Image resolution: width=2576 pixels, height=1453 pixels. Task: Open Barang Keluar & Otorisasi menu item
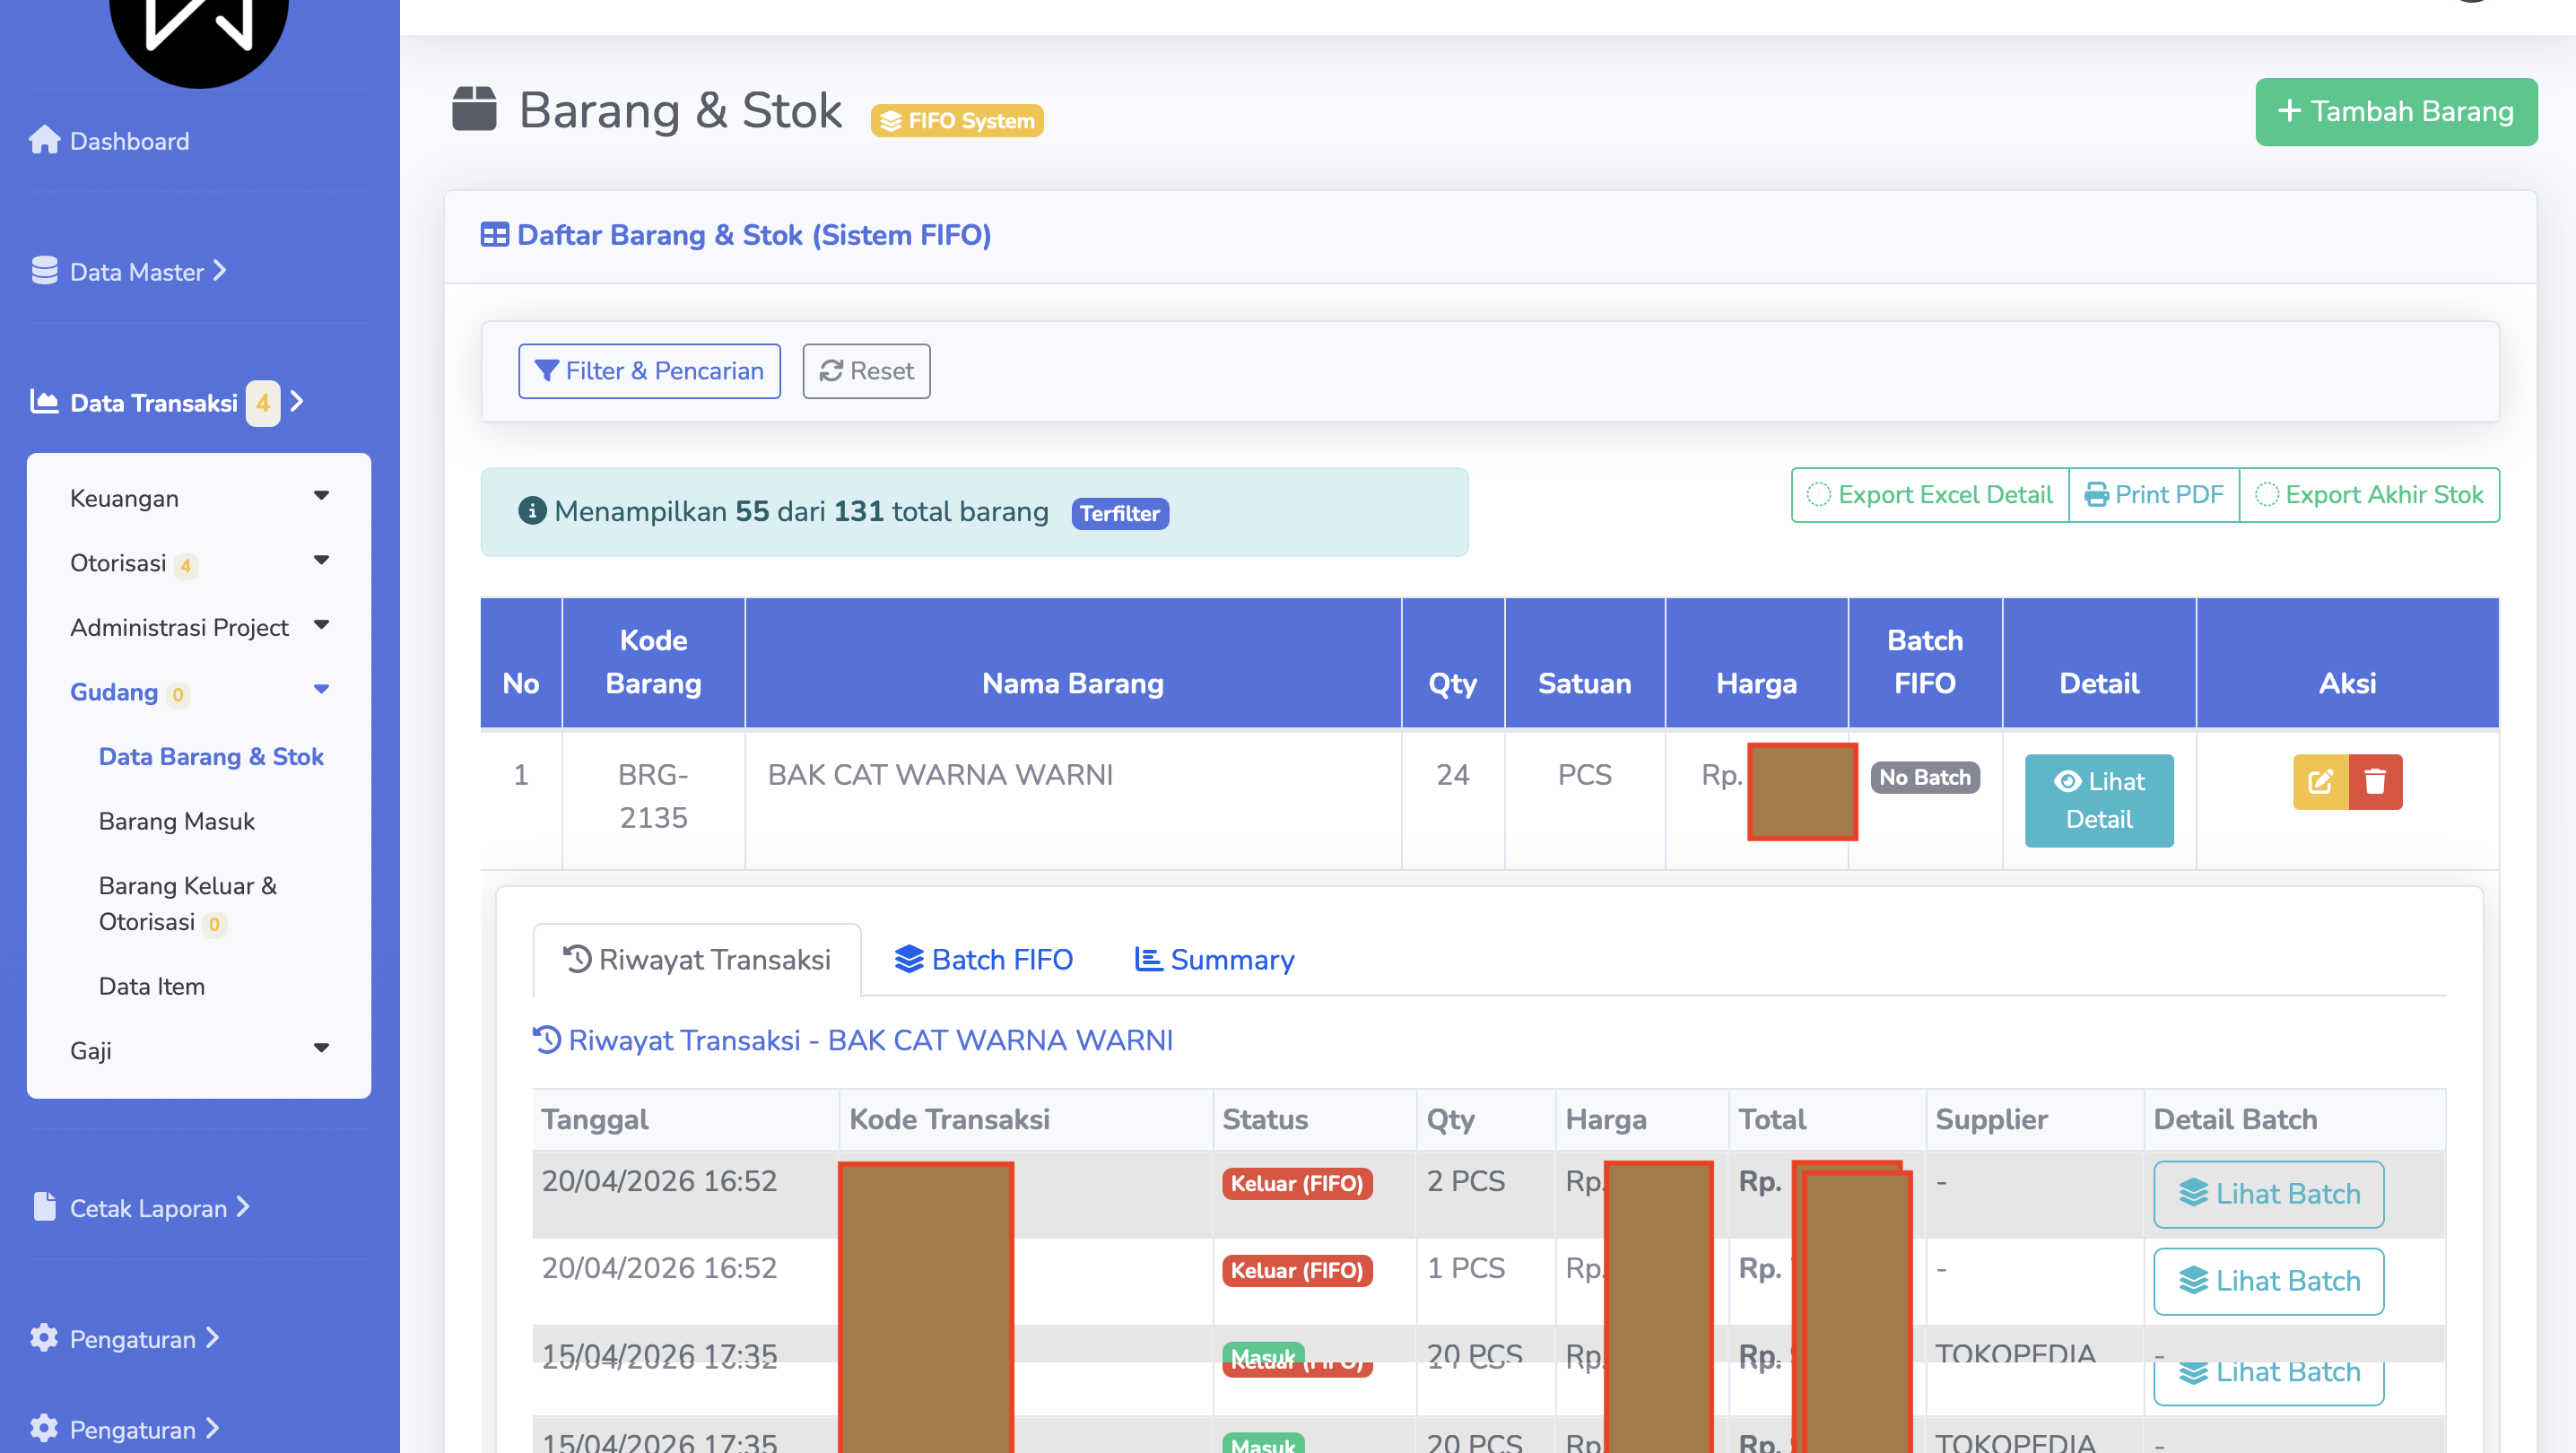(x=188, y=903)
